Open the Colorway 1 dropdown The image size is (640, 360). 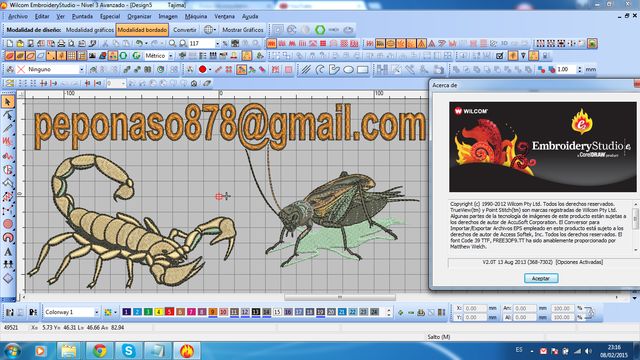pos(96,312)
